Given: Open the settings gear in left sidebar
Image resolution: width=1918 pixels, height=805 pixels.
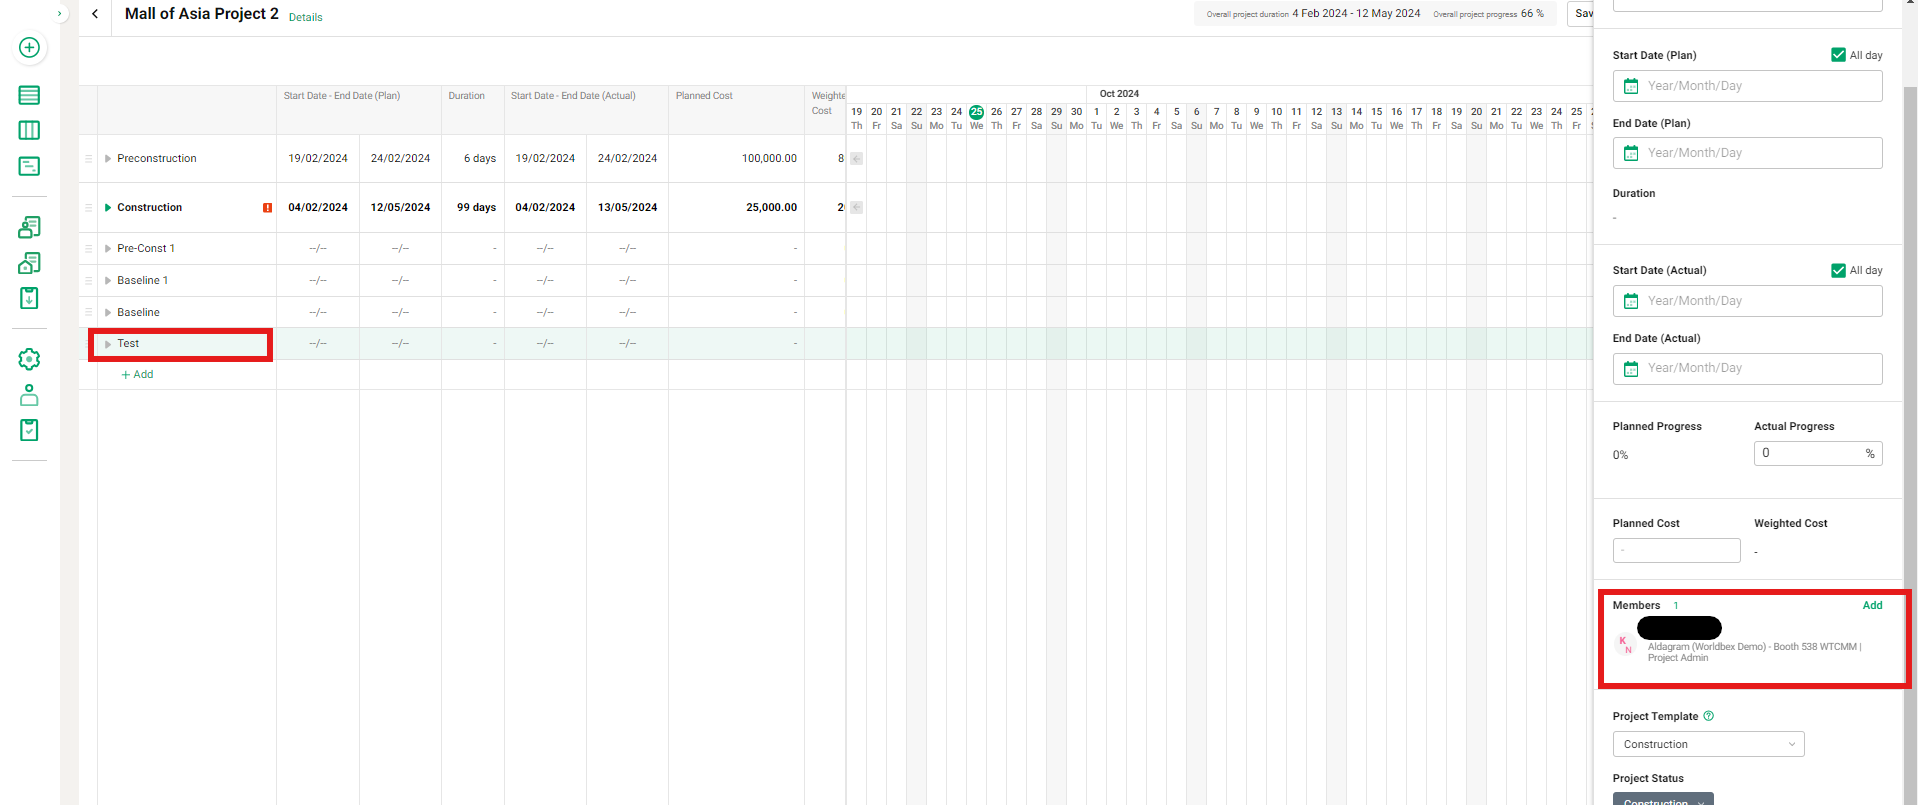Looking at the screenshot, I should (x=29, y=359).
